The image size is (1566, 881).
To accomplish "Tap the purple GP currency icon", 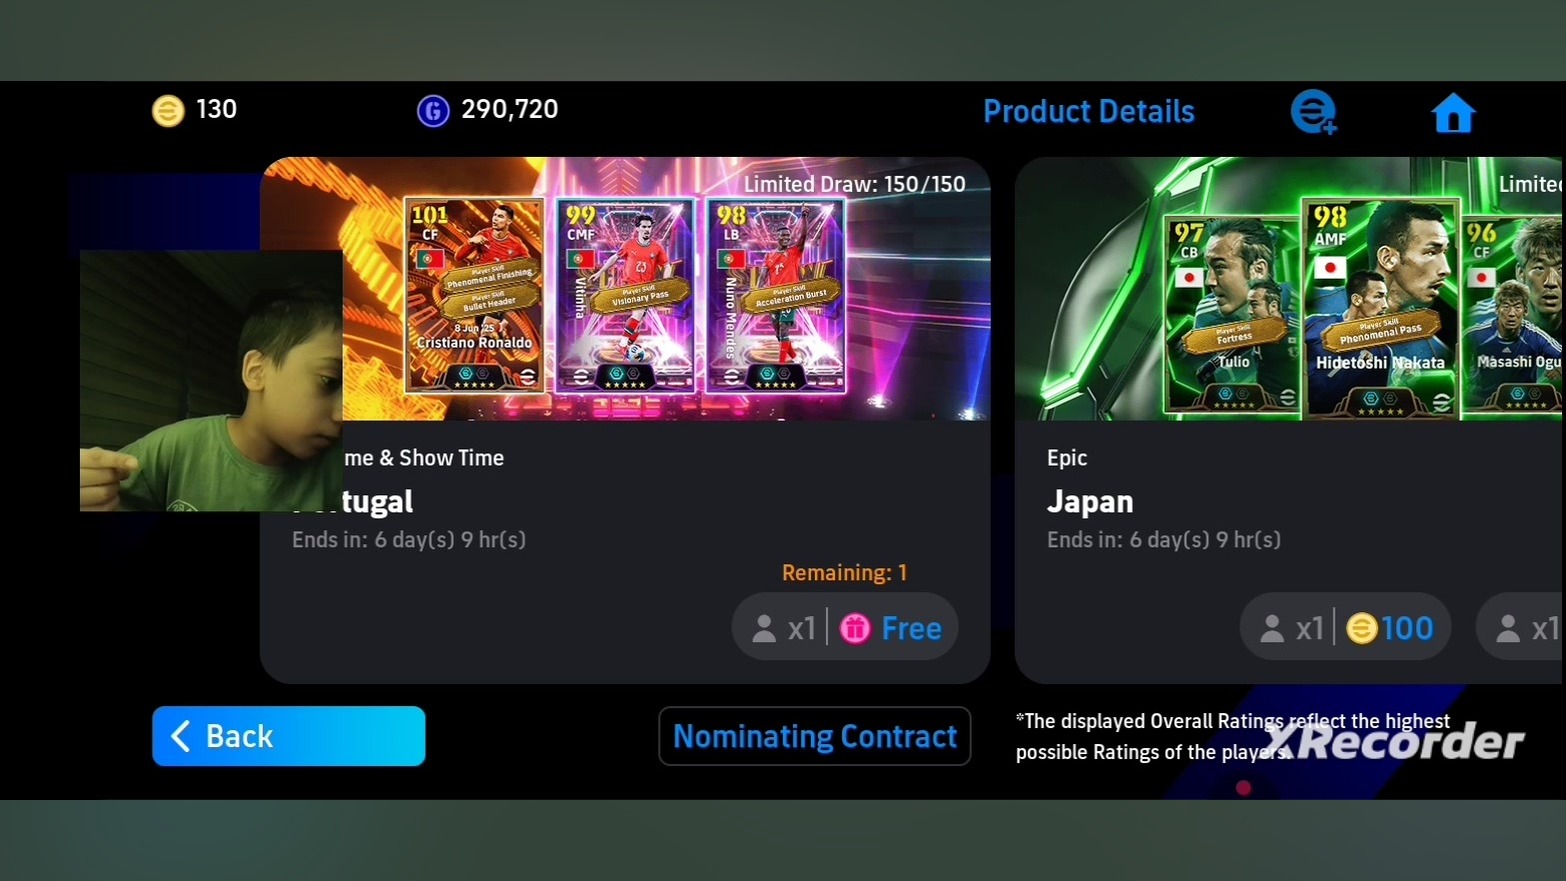I will point(433,110).
